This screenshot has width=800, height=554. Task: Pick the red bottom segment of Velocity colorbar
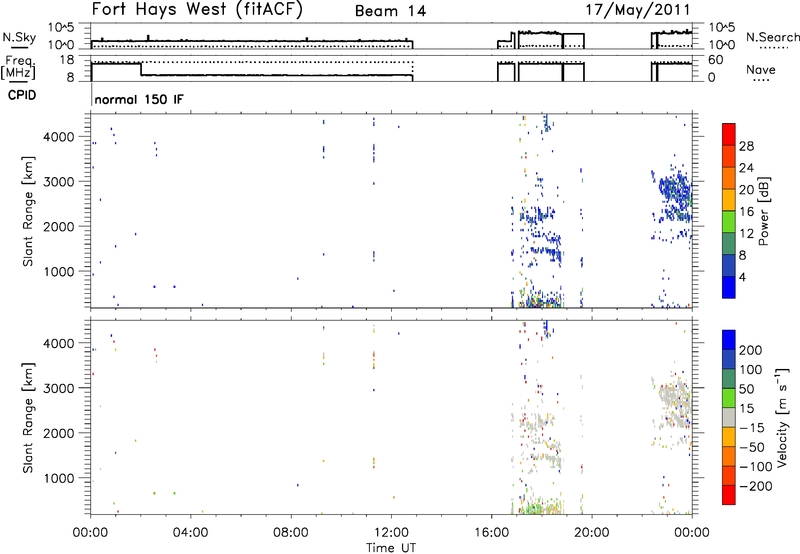pyautogui.click(x=729, y=495)
